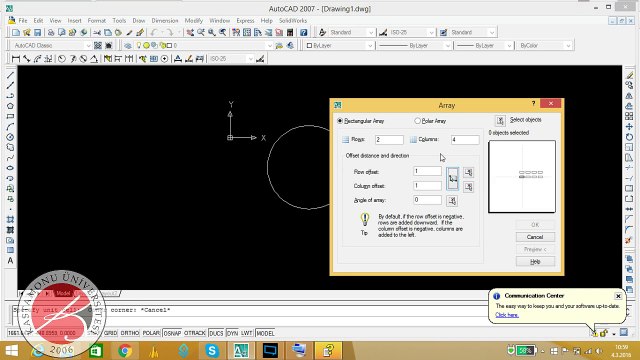
Task: Click the Rotate tool in Modify toolbar
Action: [629, 137]
